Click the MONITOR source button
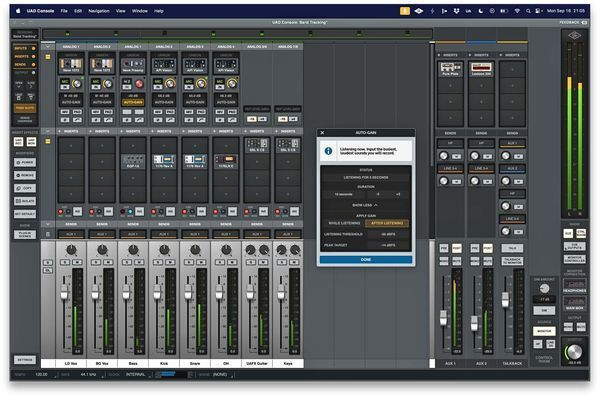The image size is (600, 396). 544,331
